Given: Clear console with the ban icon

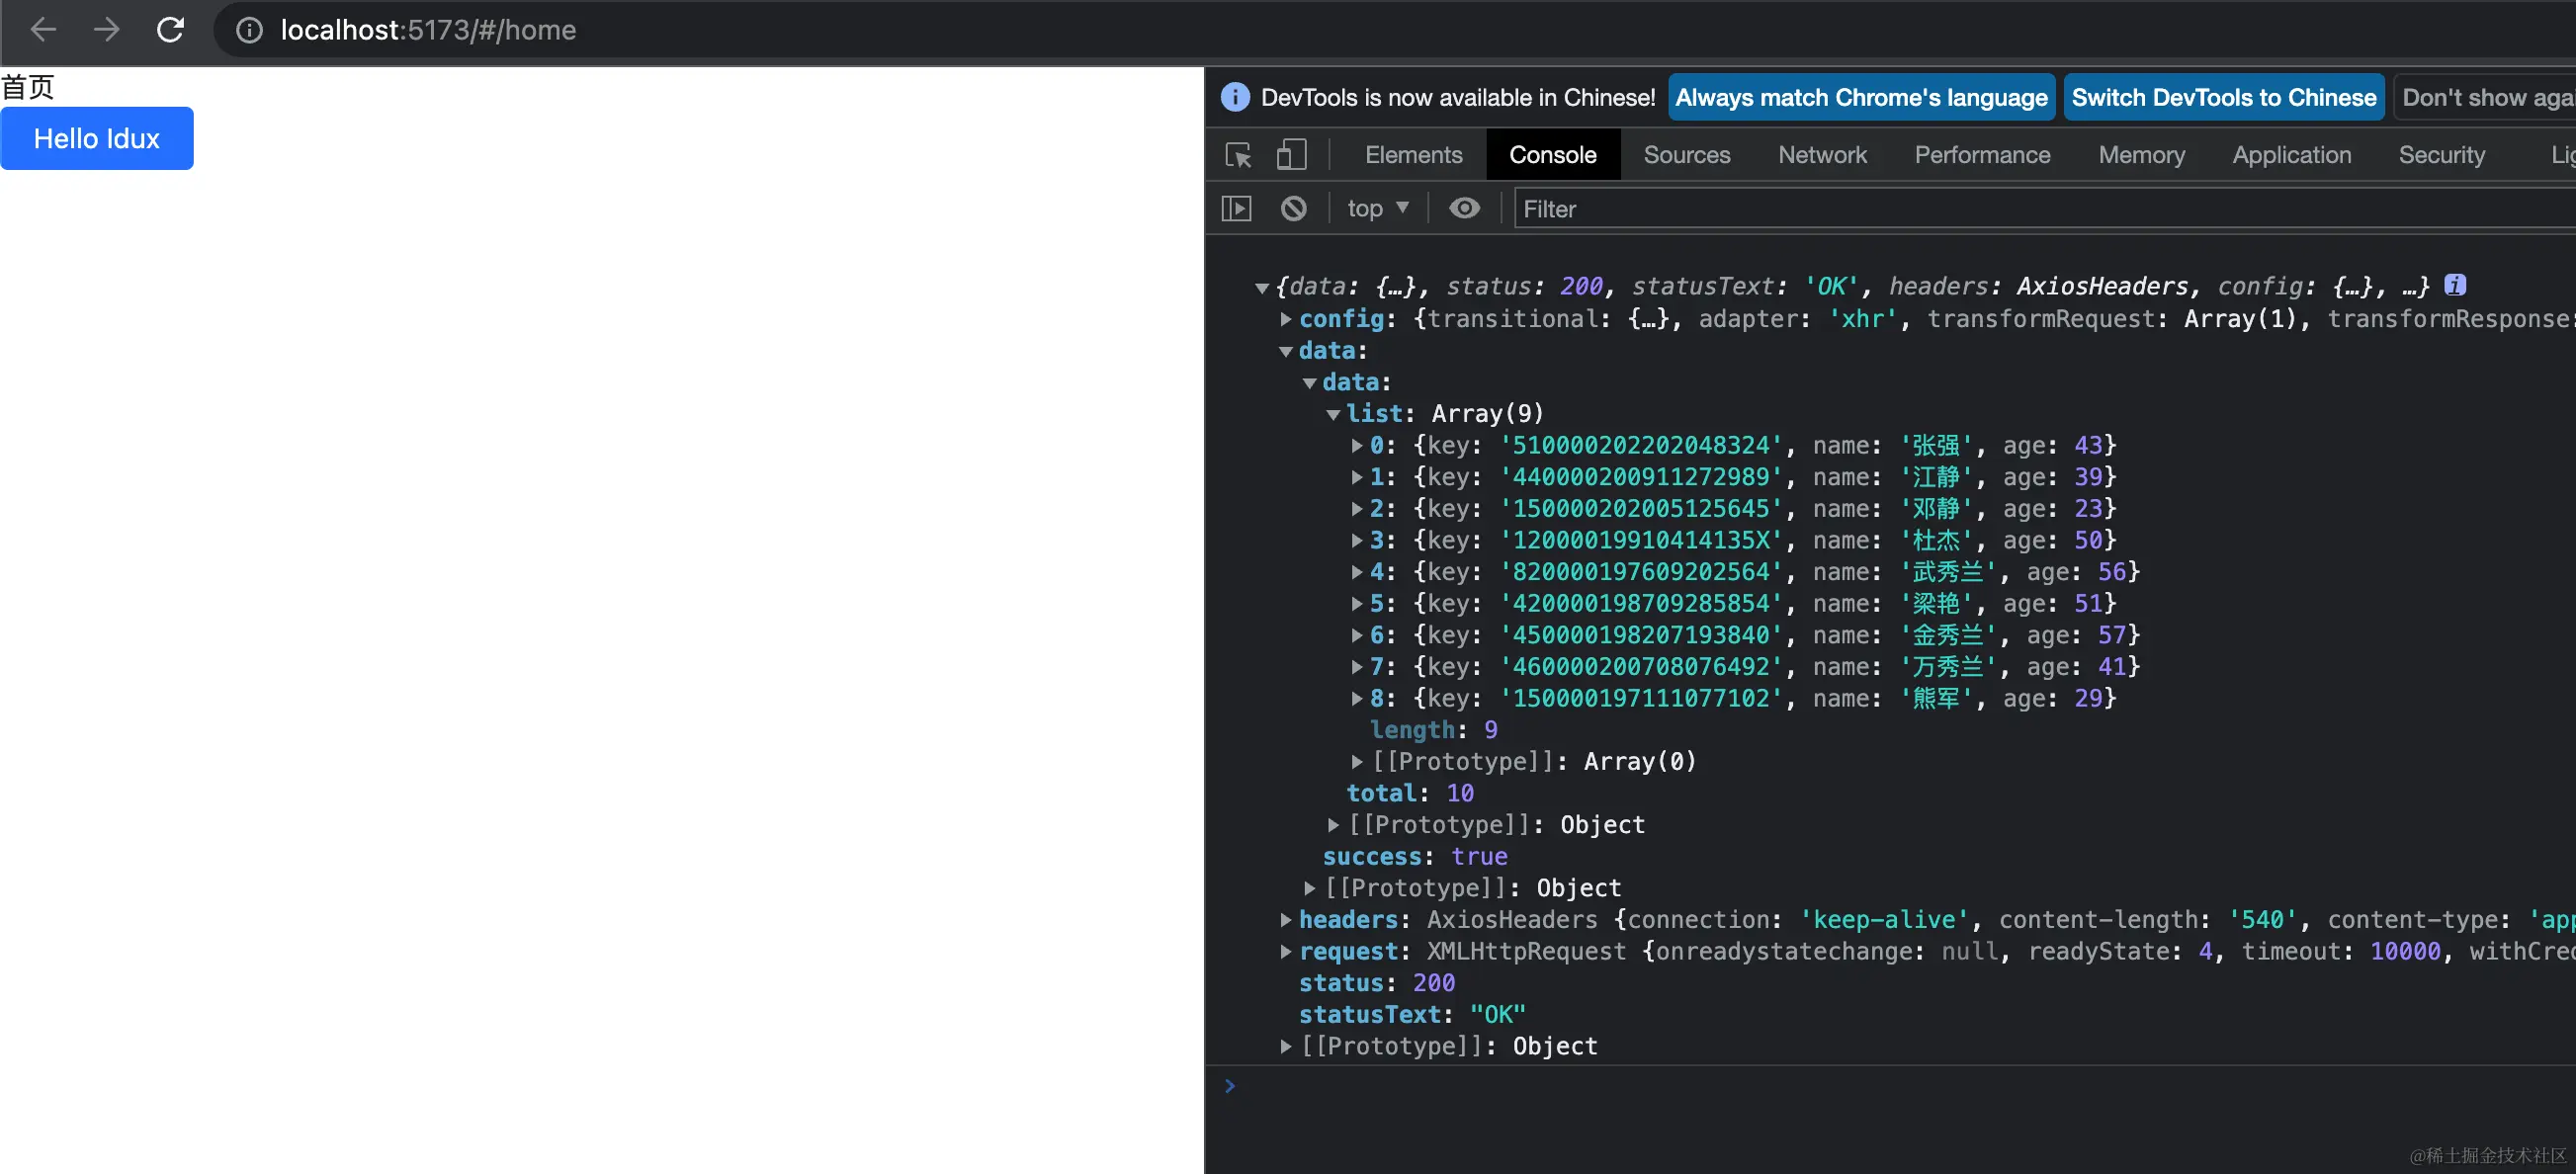Looking at the screenshot, I should click(1294, 208).
